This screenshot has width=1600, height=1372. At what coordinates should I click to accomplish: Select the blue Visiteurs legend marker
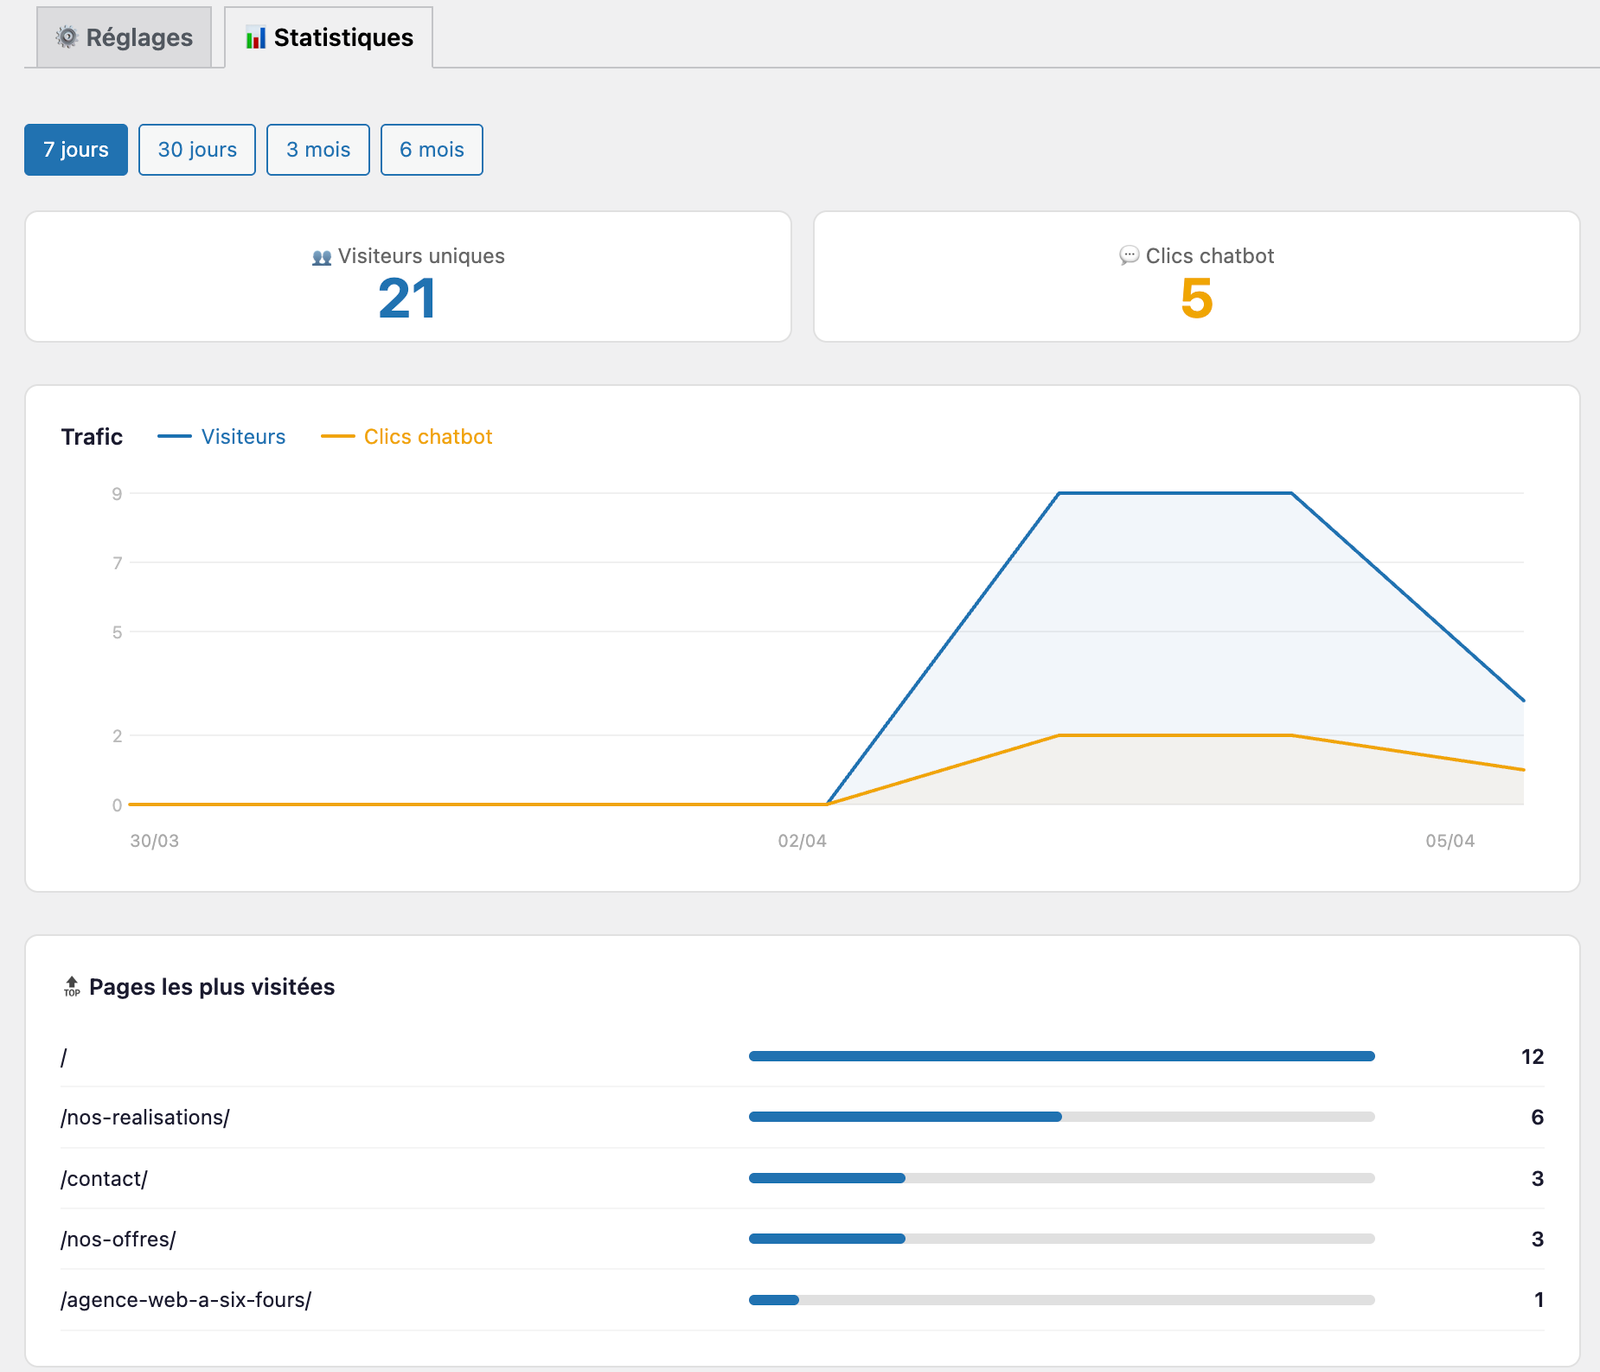[174, 436]
